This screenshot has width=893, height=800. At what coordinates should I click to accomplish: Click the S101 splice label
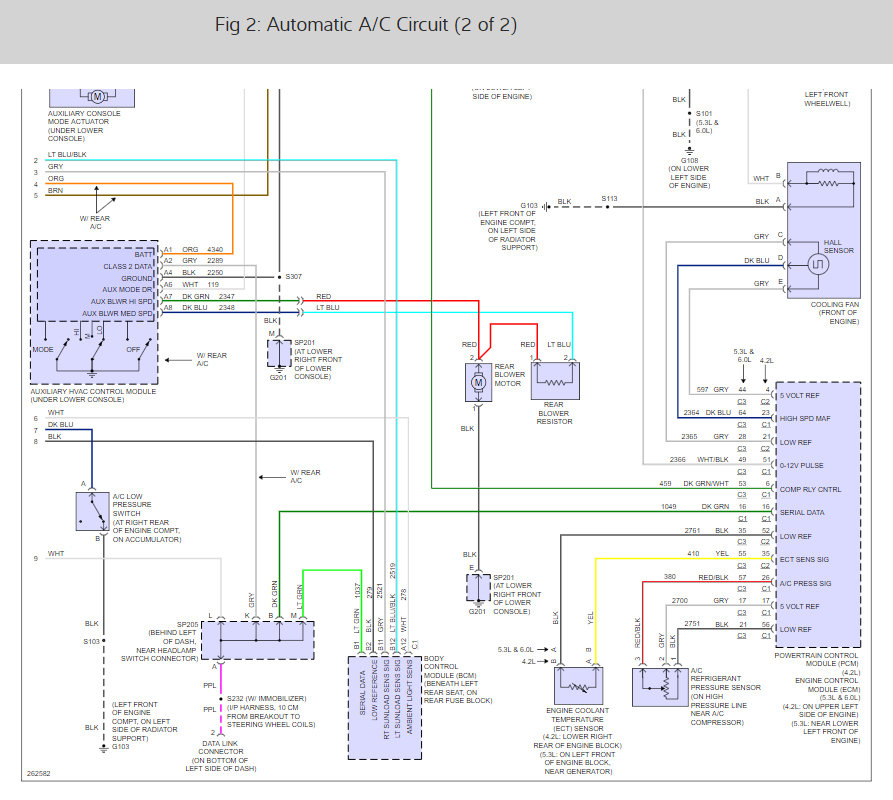pyautogui.click(x=704, y=114)
